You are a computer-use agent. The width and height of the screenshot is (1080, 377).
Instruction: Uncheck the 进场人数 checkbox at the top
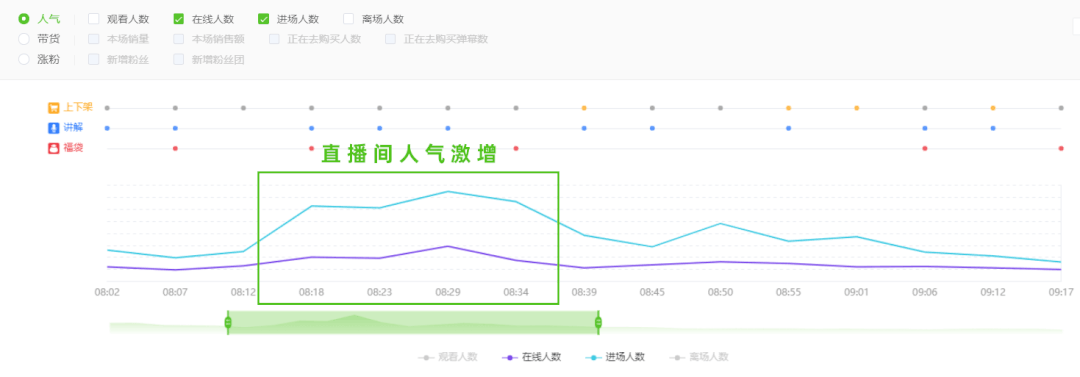263,19
